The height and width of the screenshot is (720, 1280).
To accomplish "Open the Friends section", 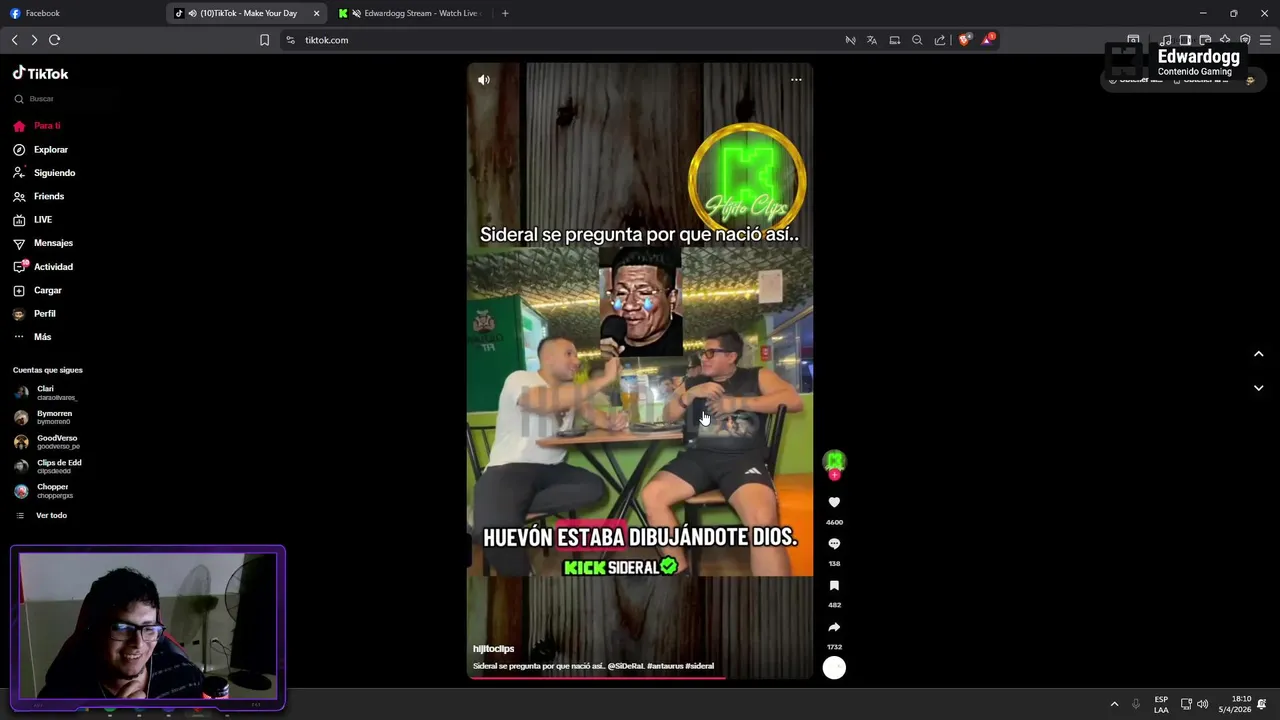I will pos(38,196).
